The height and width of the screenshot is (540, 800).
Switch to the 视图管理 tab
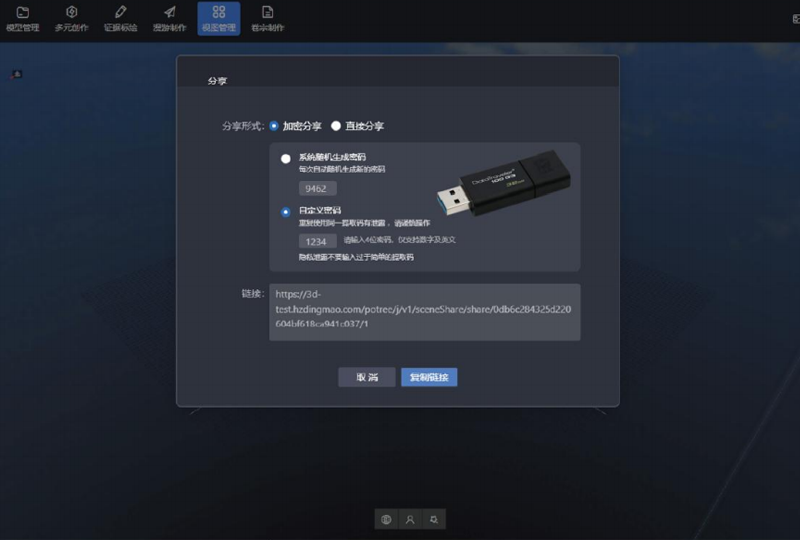[x=218, y=18]
